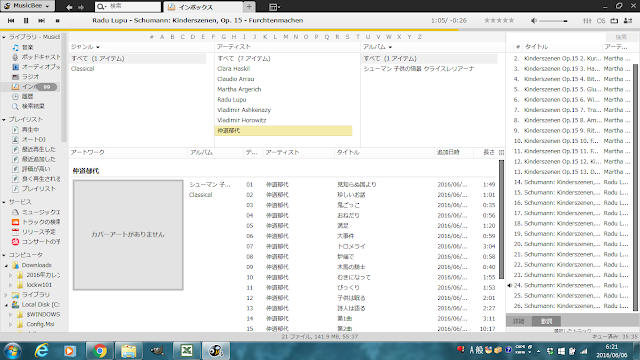The height and width of the screenshot is (360, 640).
Task: Jump to letter Z in alphabet bar
Action: (x=419, y=37)
